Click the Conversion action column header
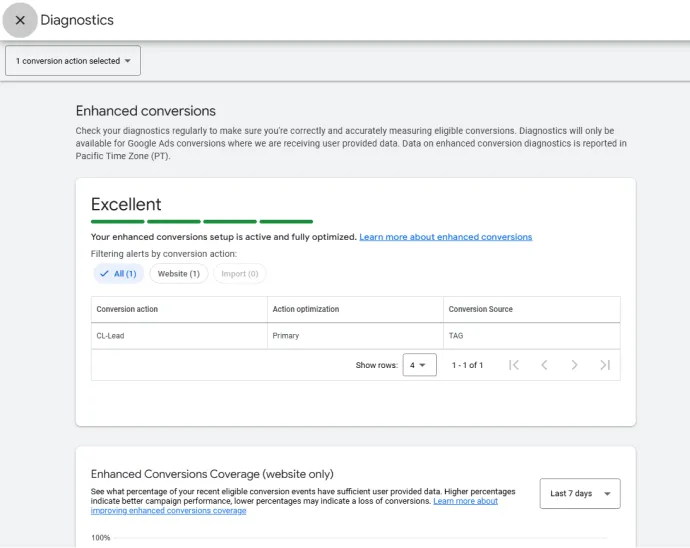The height and width of the screenshot is (548, 690). pyautogui.click(x=179, y=309)
